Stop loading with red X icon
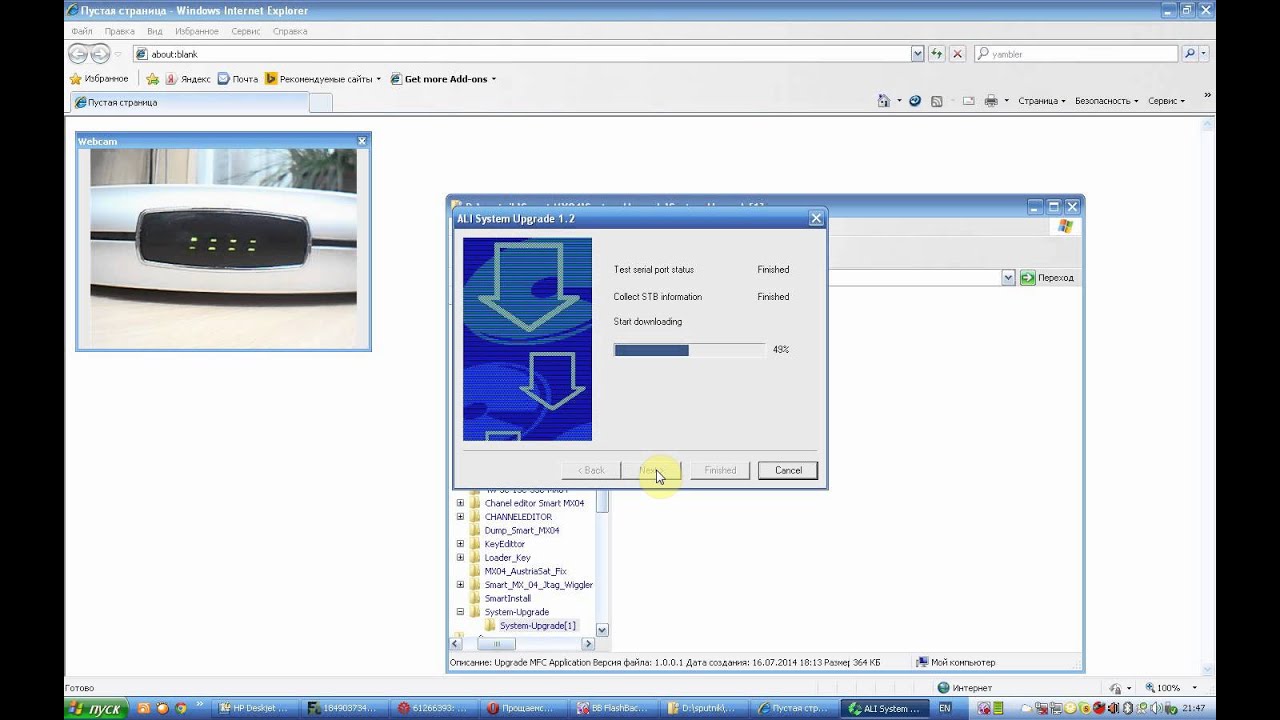 tap(957, 54)
